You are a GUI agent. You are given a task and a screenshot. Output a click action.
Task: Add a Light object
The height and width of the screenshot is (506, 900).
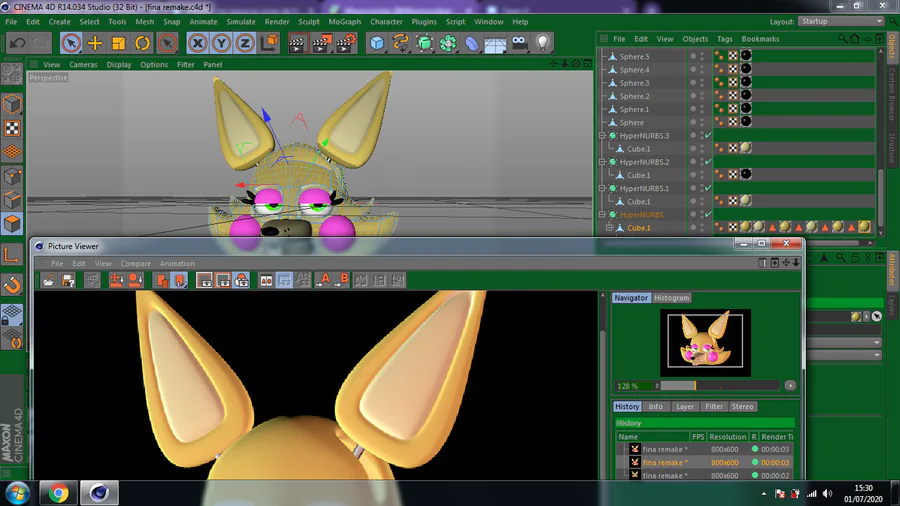pos(543,43)
